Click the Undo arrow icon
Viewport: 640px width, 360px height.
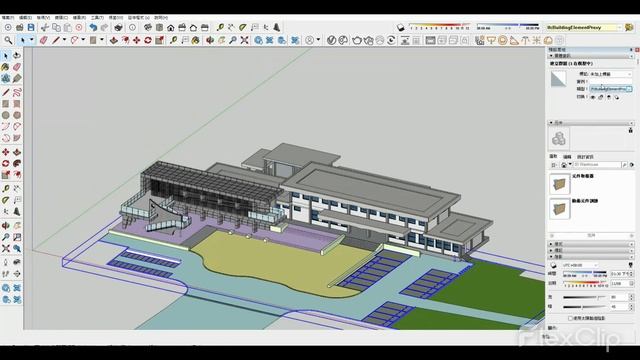click(x=93, y=27)
